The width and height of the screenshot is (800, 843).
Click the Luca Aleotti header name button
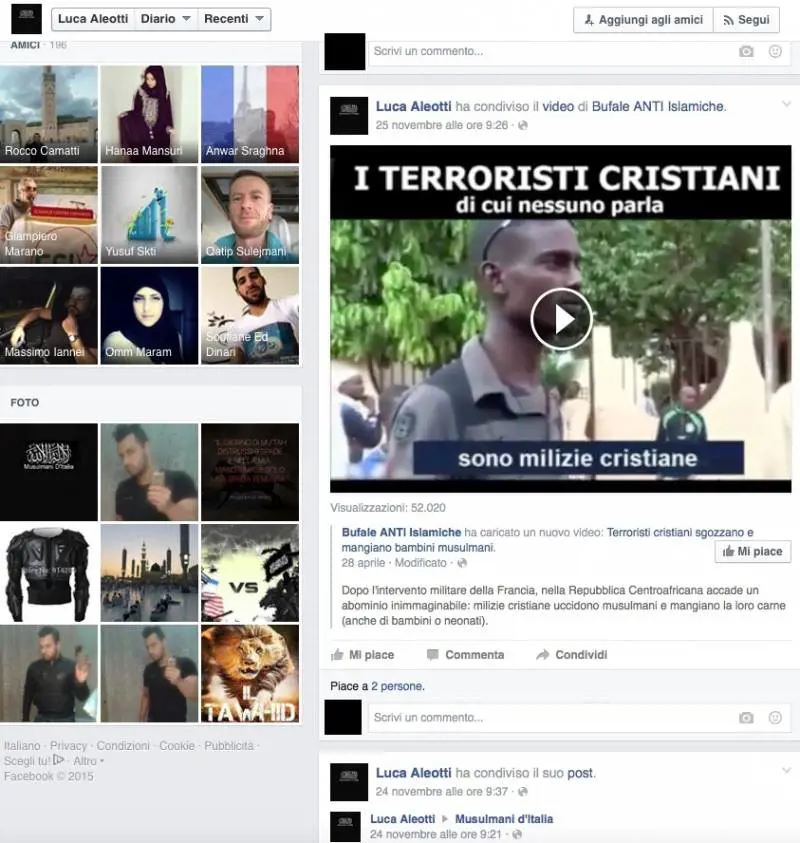point(93,19)
